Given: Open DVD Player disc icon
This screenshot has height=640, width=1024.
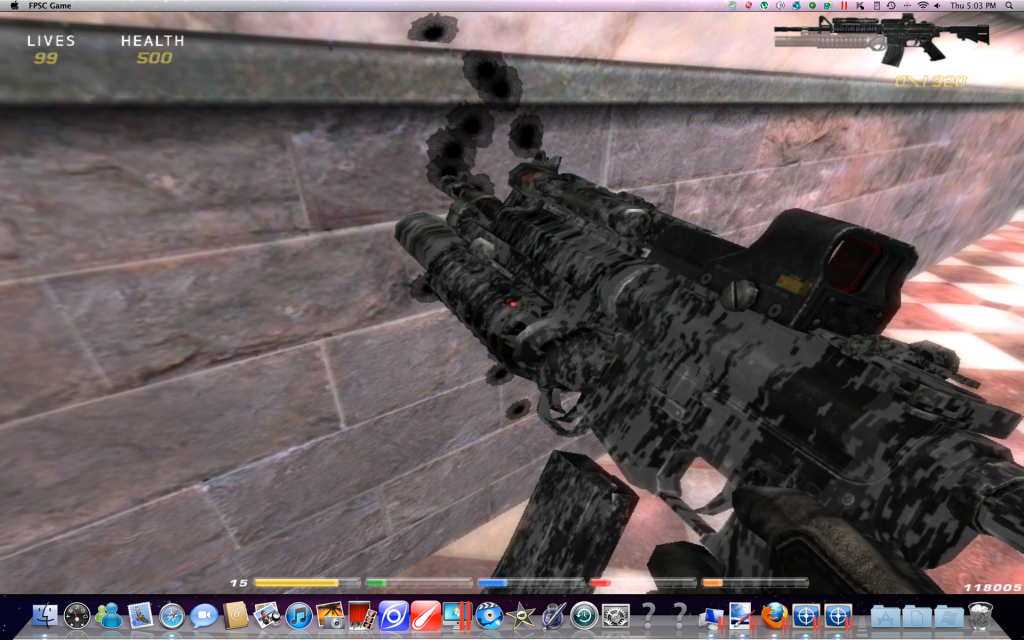Looking at the screenshot, I should coord(488,616).
